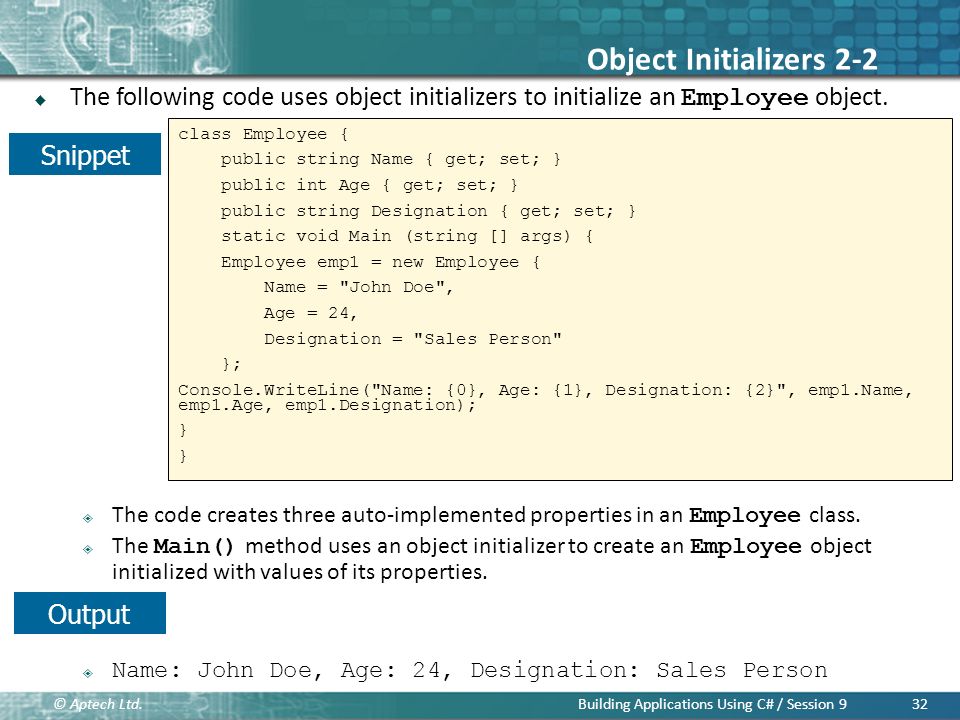Click the code line 'Name = "John Doe",'

click(x=358, y=287)
